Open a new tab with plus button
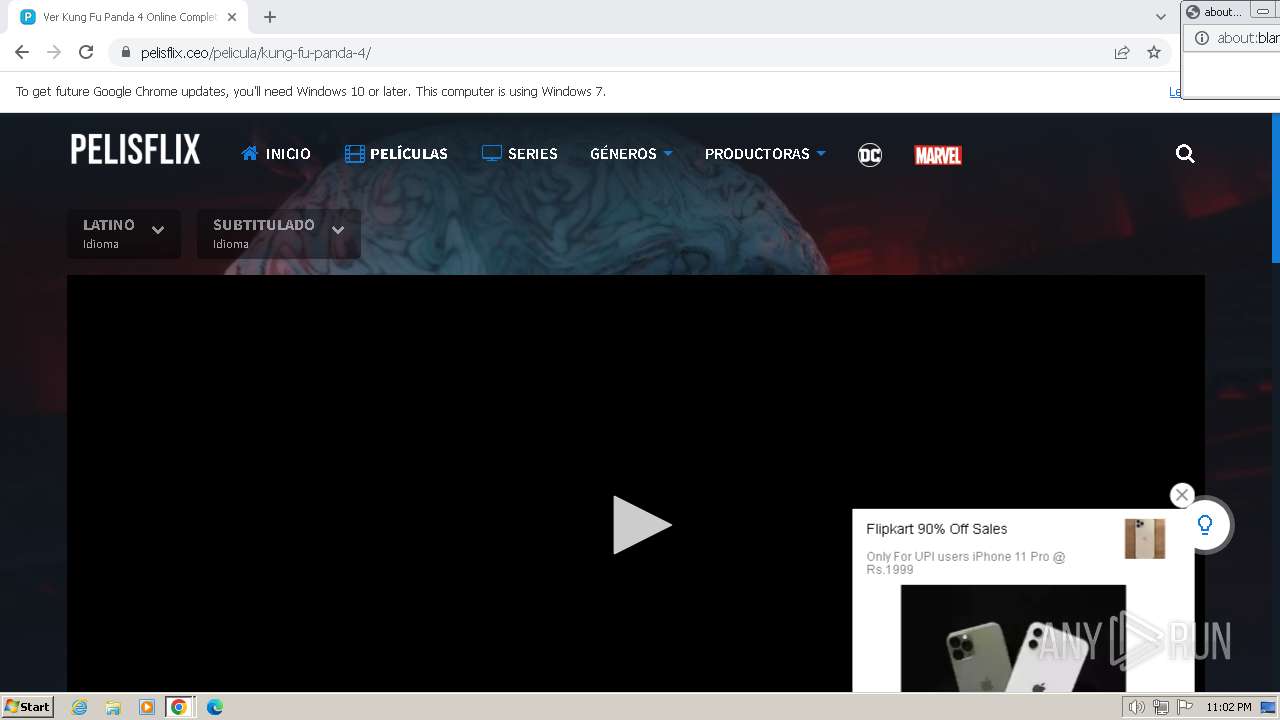 [x=270, y=17]
